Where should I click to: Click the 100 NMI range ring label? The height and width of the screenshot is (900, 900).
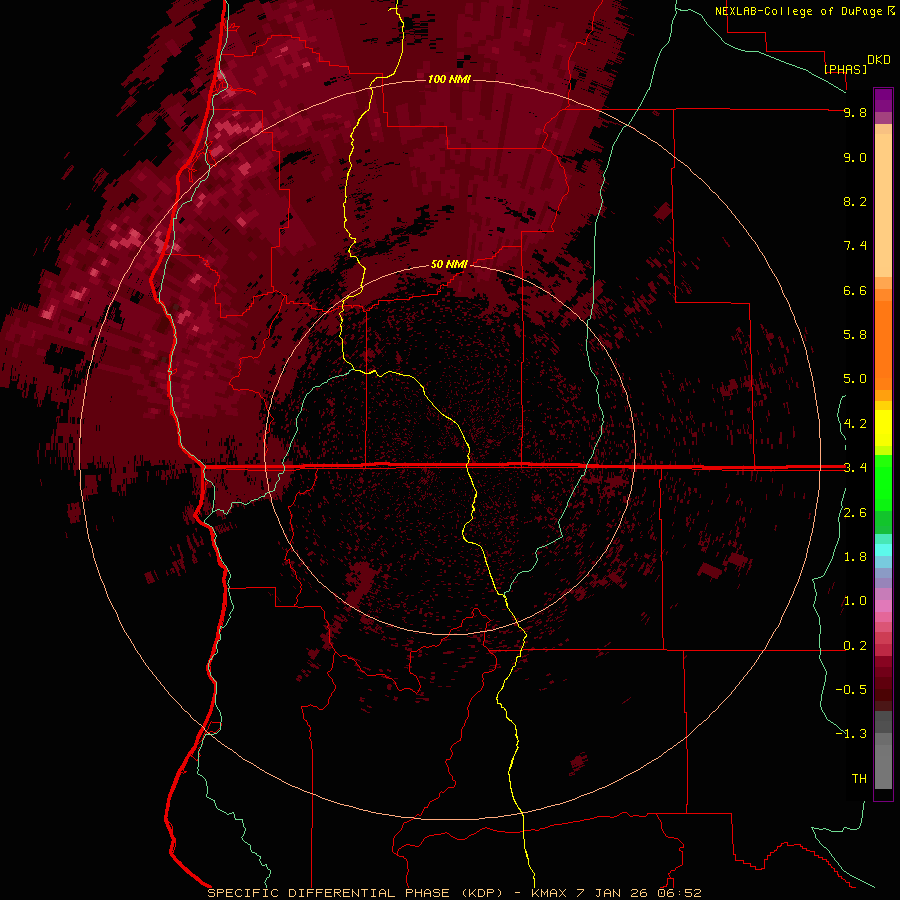(449, 79)
